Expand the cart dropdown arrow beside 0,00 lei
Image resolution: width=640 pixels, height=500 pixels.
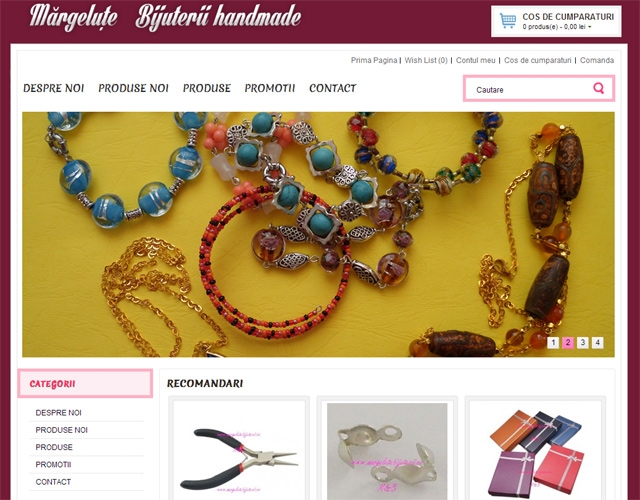click(590, 27)
